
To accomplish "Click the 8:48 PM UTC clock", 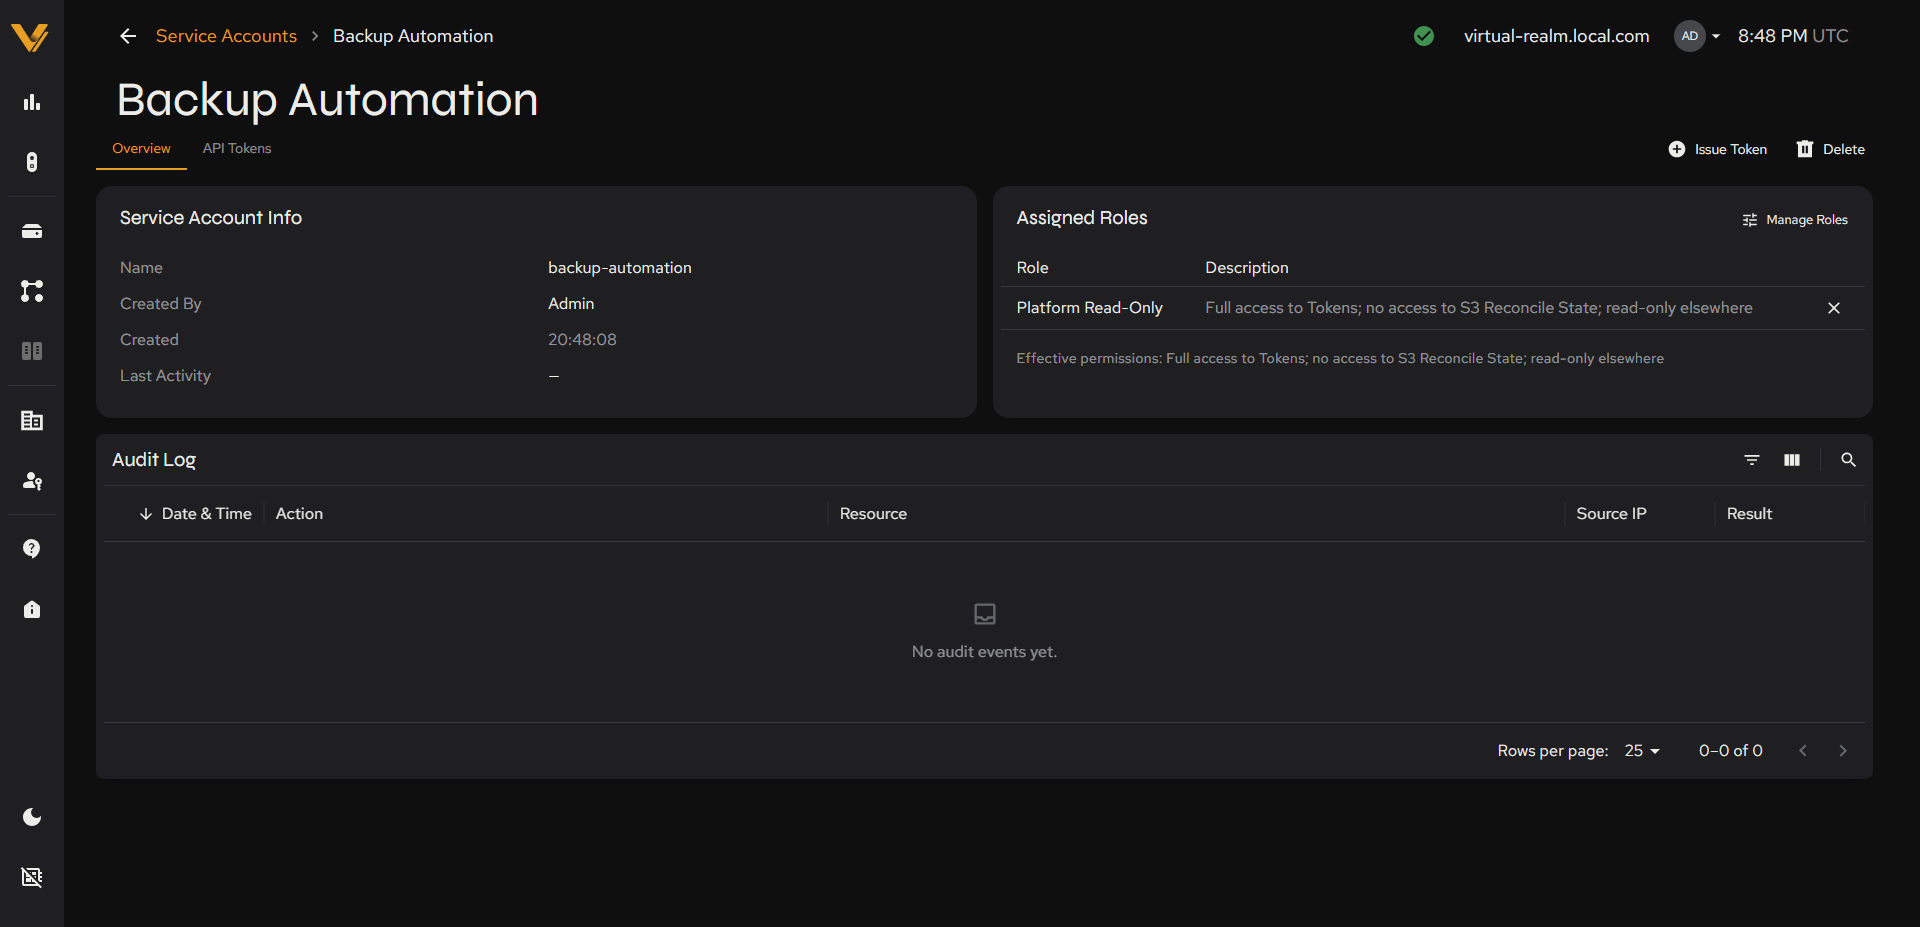I will pyautogui.click(x=1793, y=36).
